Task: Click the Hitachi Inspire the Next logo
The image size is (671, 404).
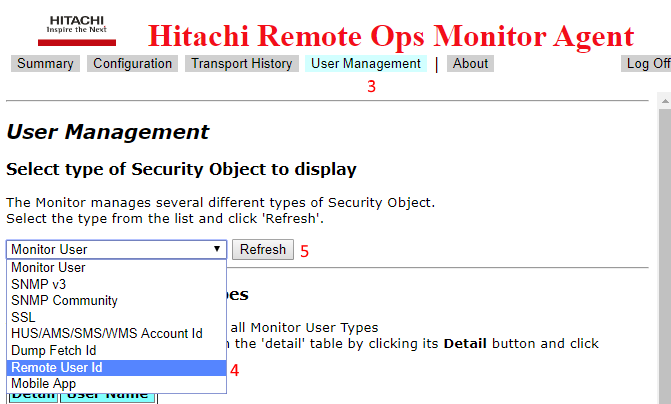Action: [77, 30]
